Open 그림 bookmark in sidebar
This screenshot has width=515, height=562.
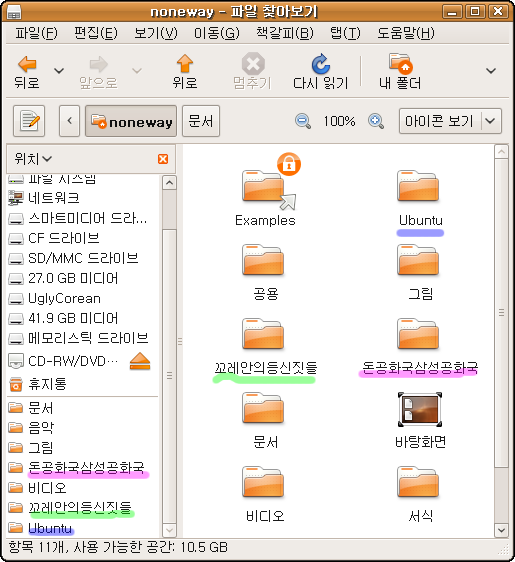point(82,448)
